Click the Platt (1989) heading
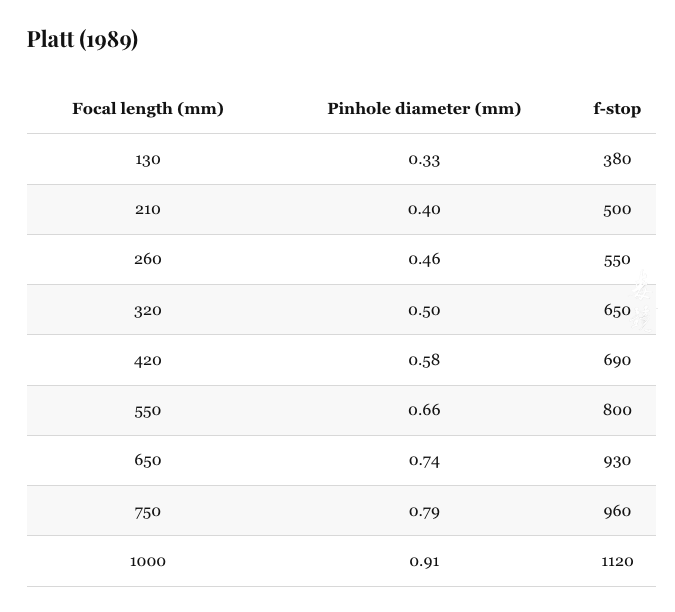This screenshot has height=612, width=675. (x=83, y=39)
